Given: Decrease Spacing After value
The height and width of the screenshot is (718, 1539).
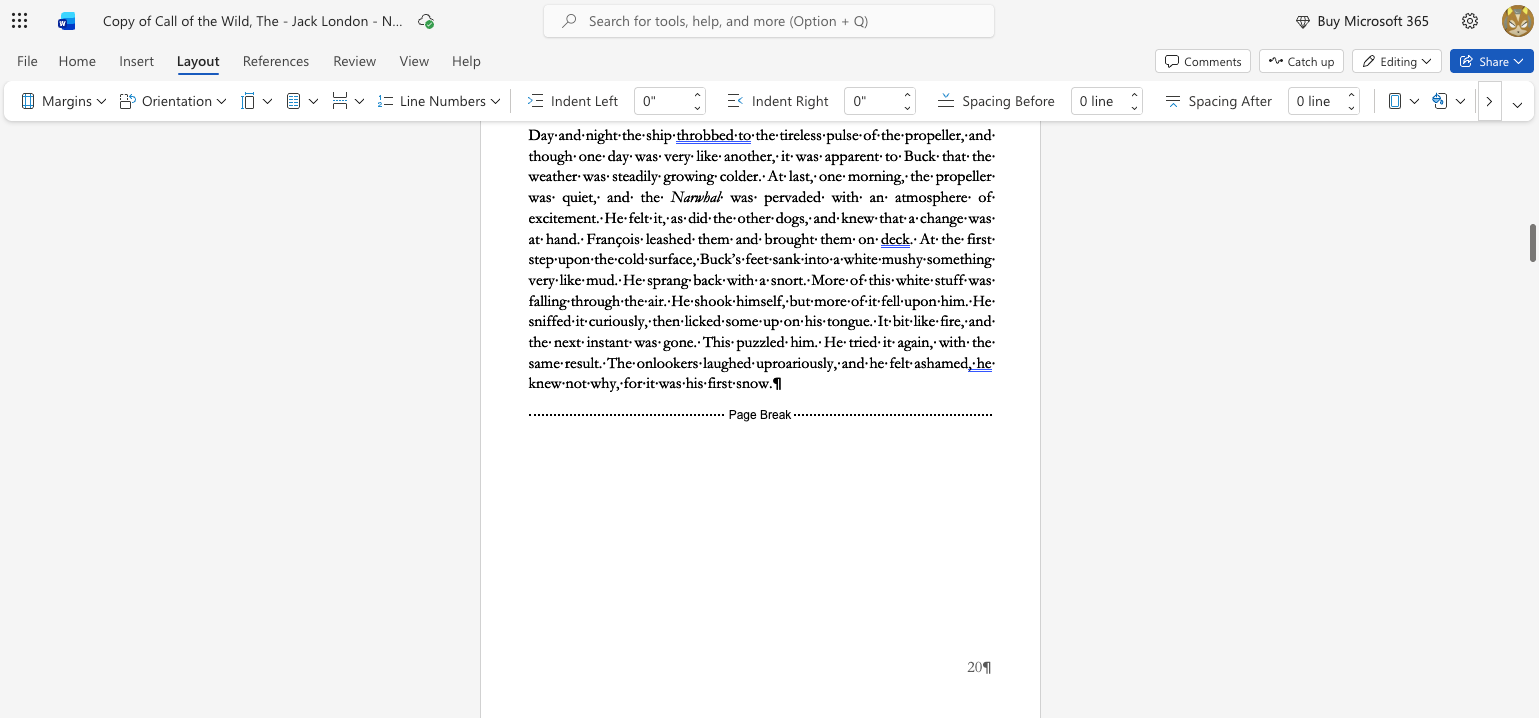Looking at the screenshot, I should (1351, 107).
